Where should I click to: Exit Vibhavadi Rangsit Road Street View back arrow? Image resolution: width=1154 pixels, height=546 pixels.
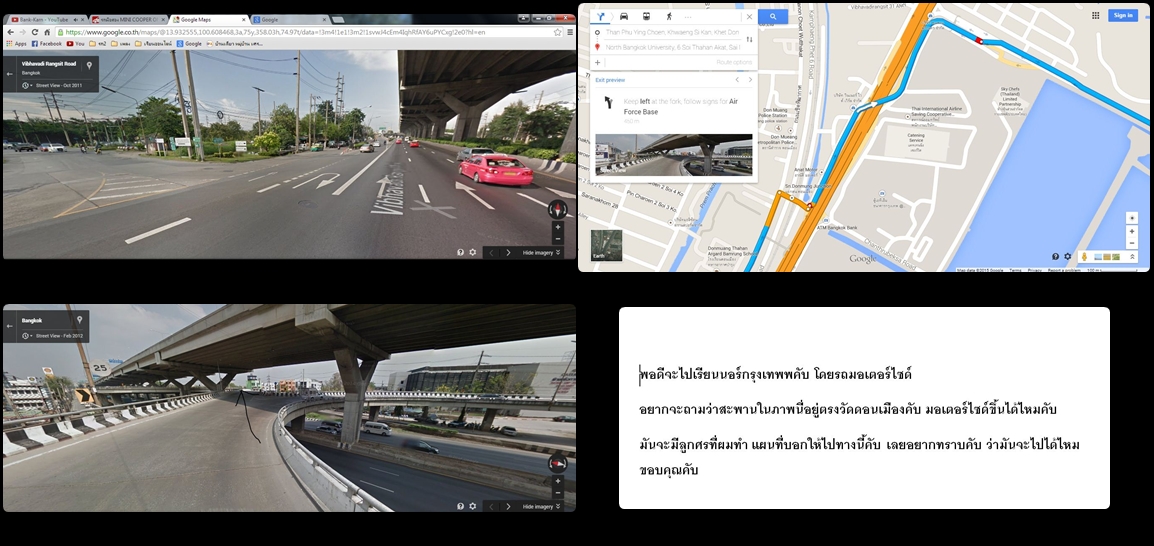[x=10, y=74]
